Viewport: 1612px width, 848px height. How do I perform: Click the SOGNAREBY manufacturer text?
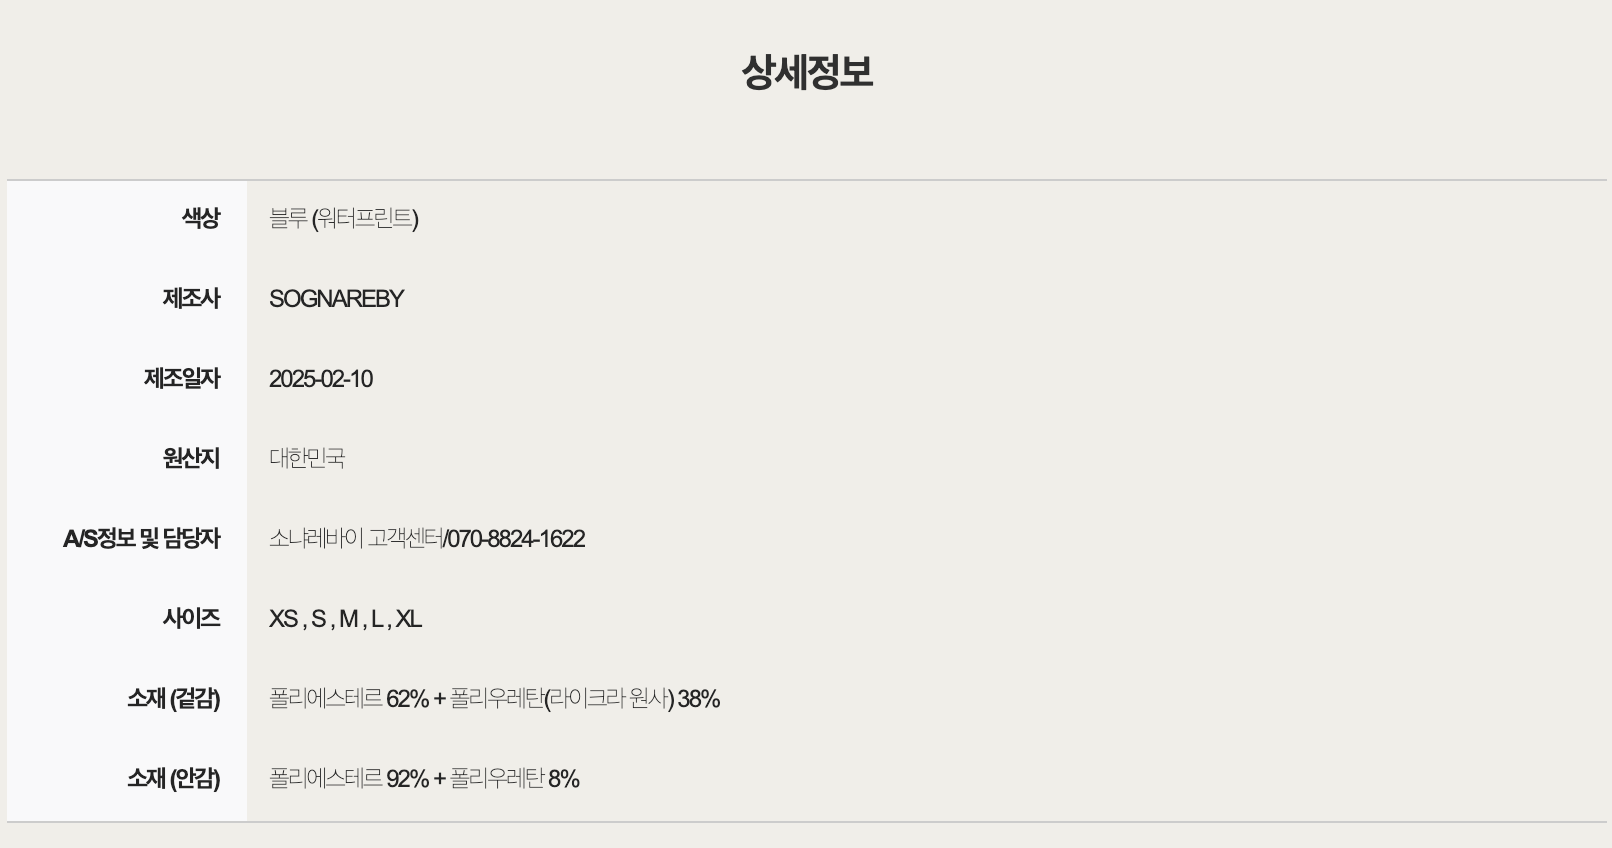[336, 299]
